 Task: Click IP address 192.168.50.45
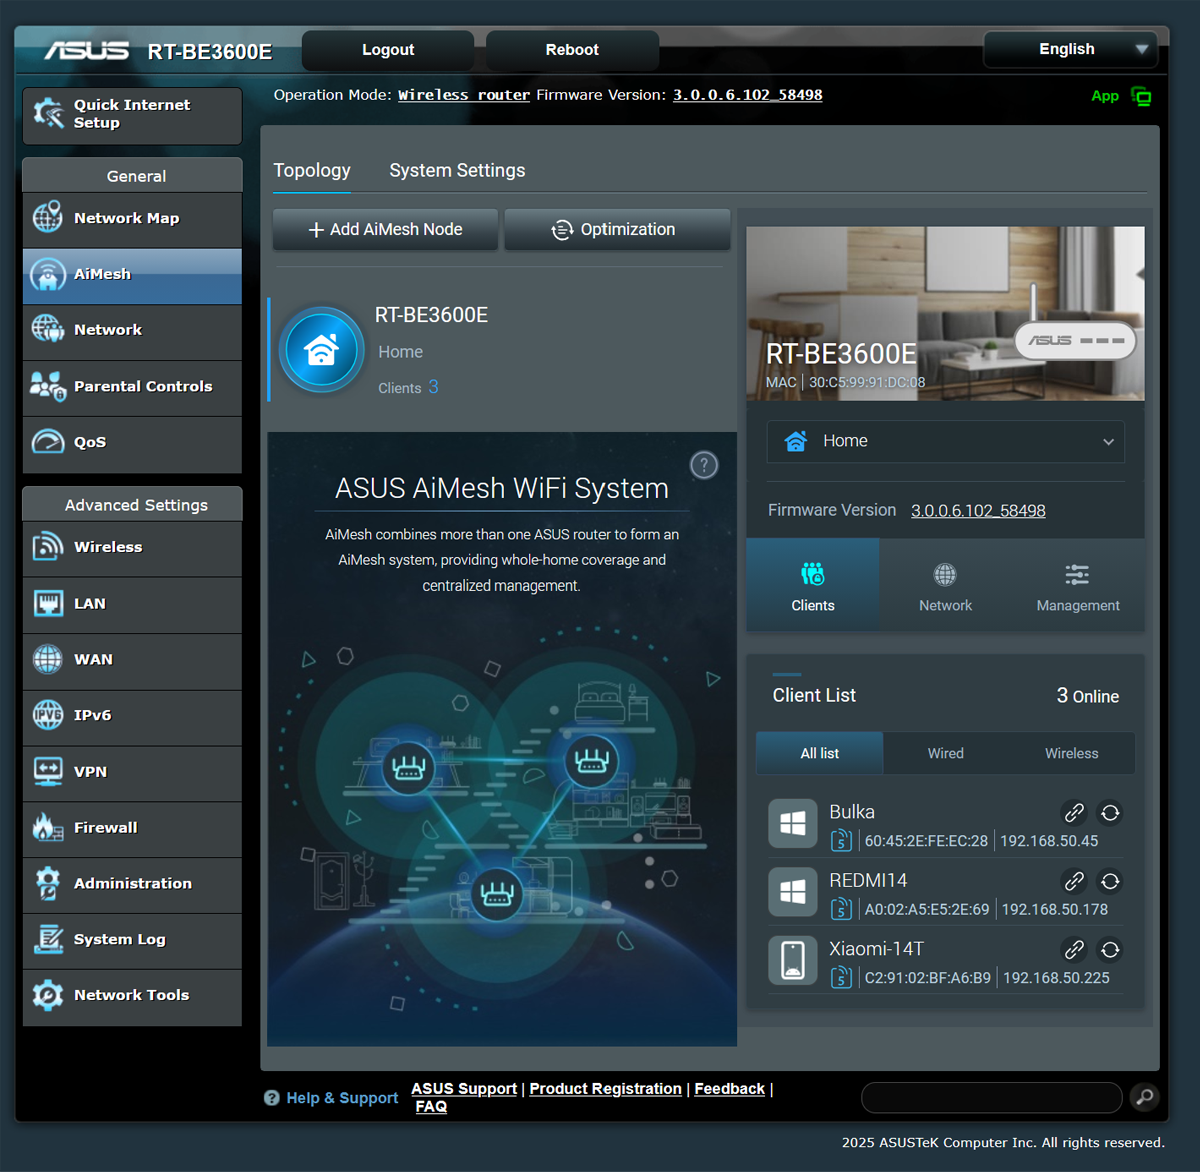pos(1049,841)
